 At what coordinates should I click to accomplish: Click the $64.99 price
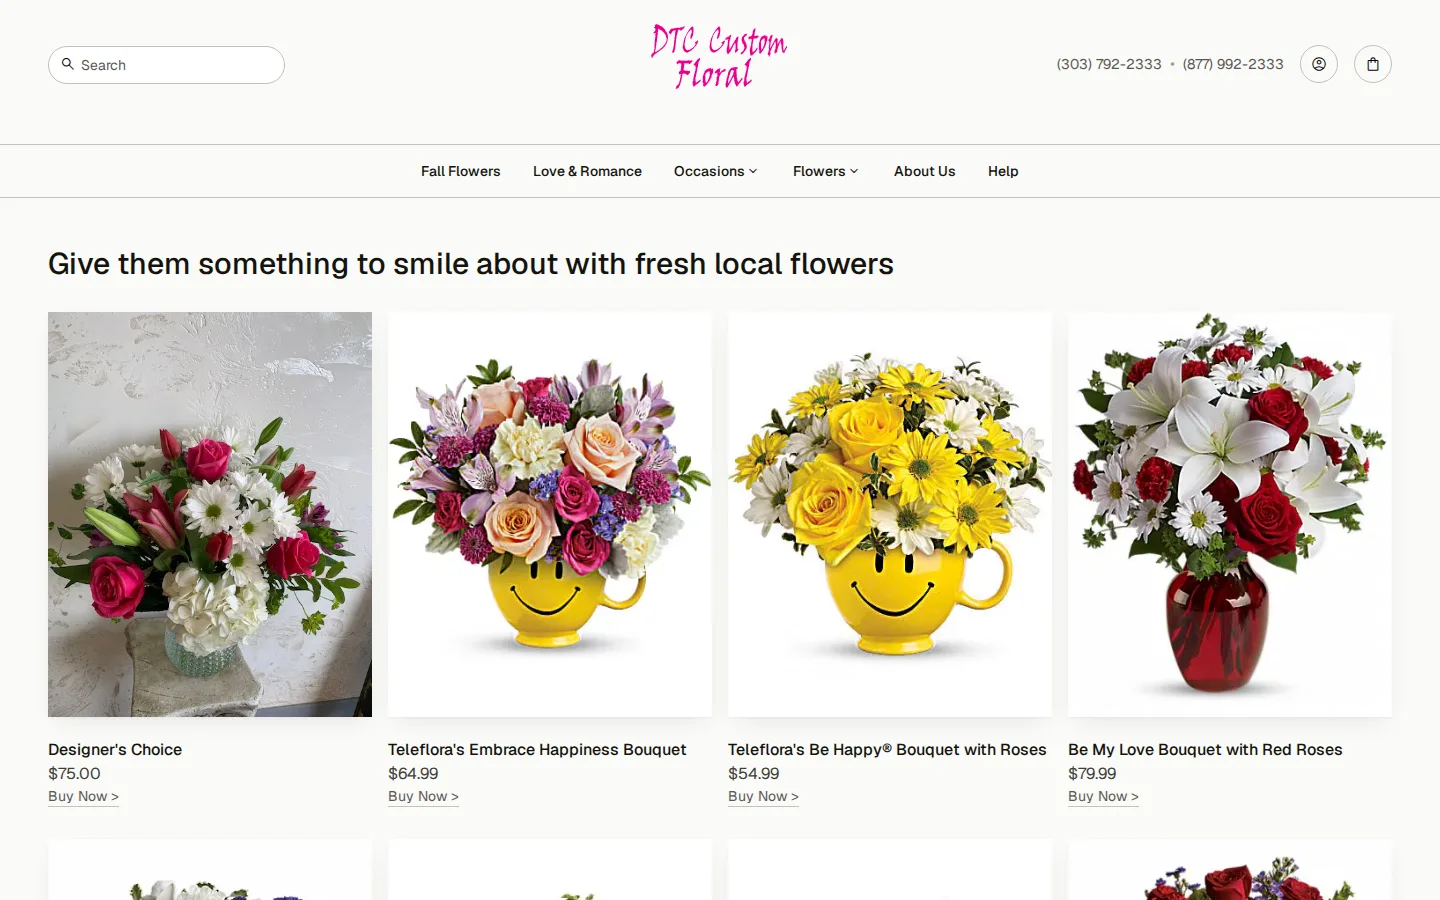(x=413, y=773)
